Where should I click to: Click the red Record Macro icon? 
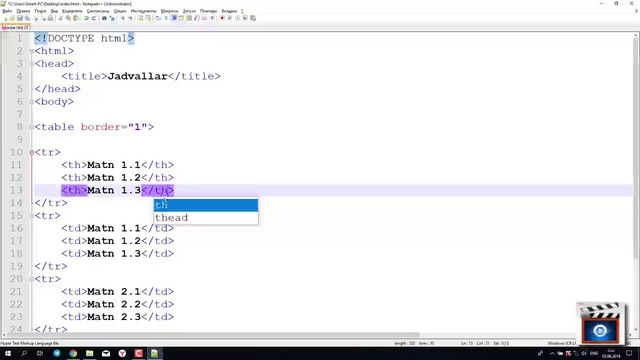click(222, 18)
